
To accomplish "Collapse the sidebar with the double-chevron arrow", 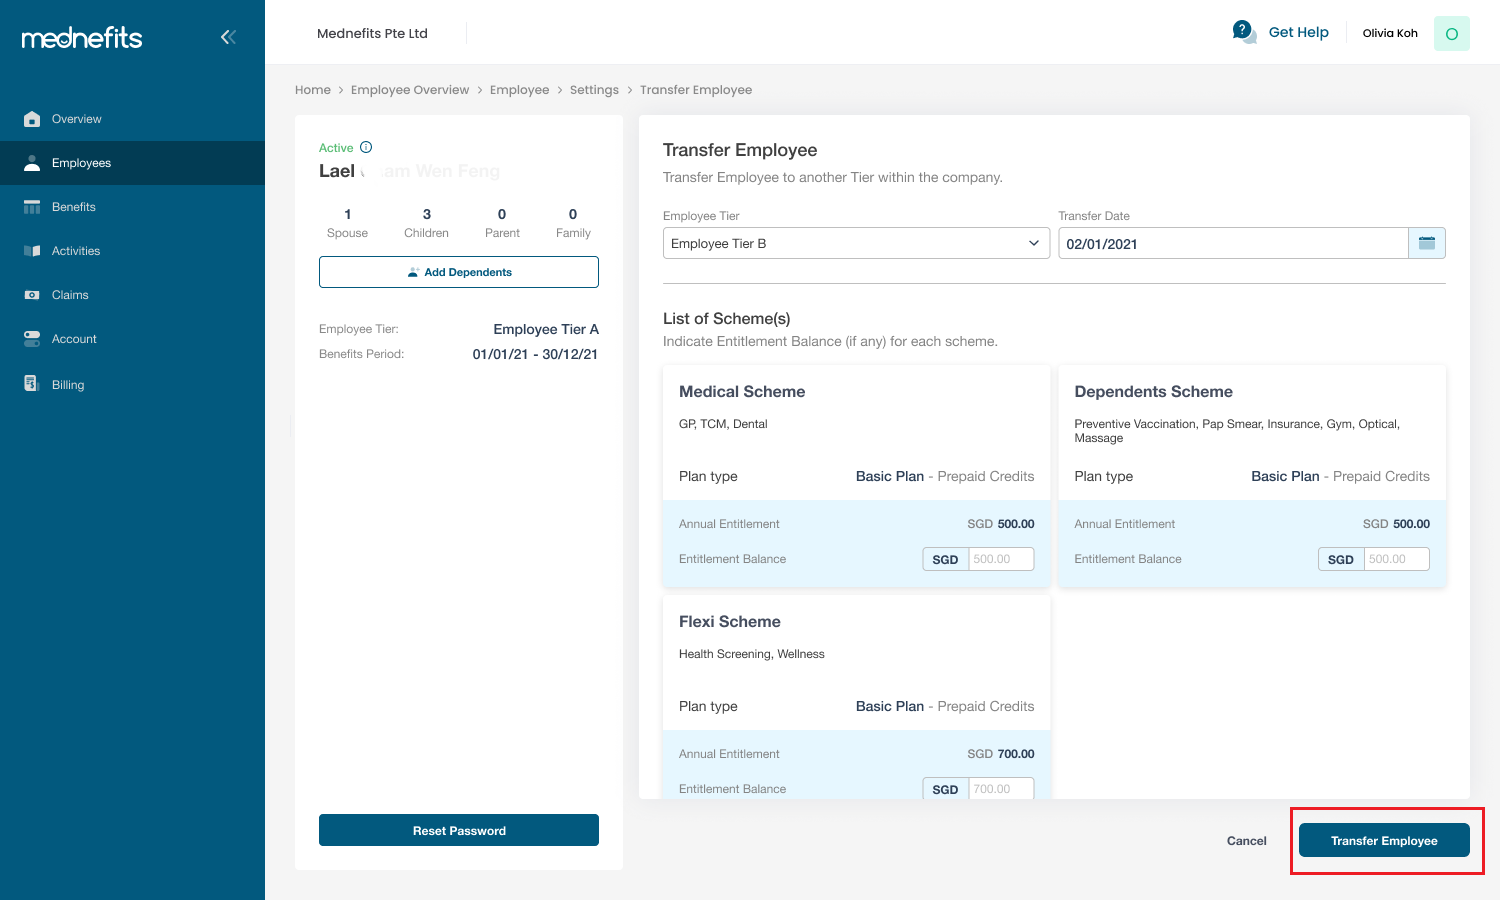I will click(x=228, y=37).
